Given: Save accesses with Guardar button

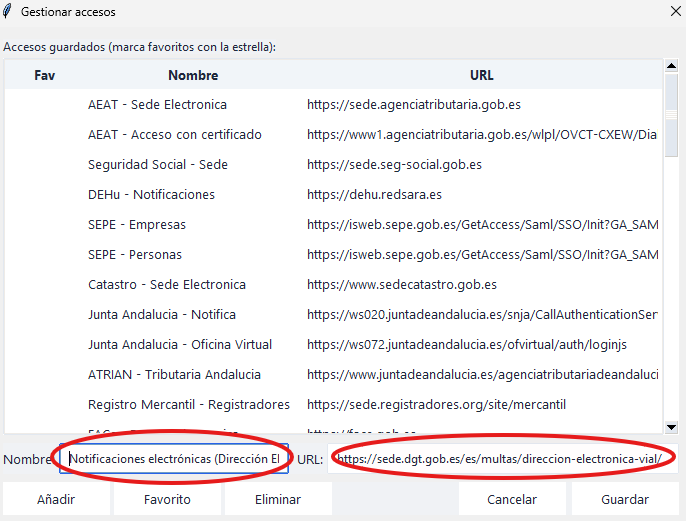Looking at the screenshot, I should 625,499.
